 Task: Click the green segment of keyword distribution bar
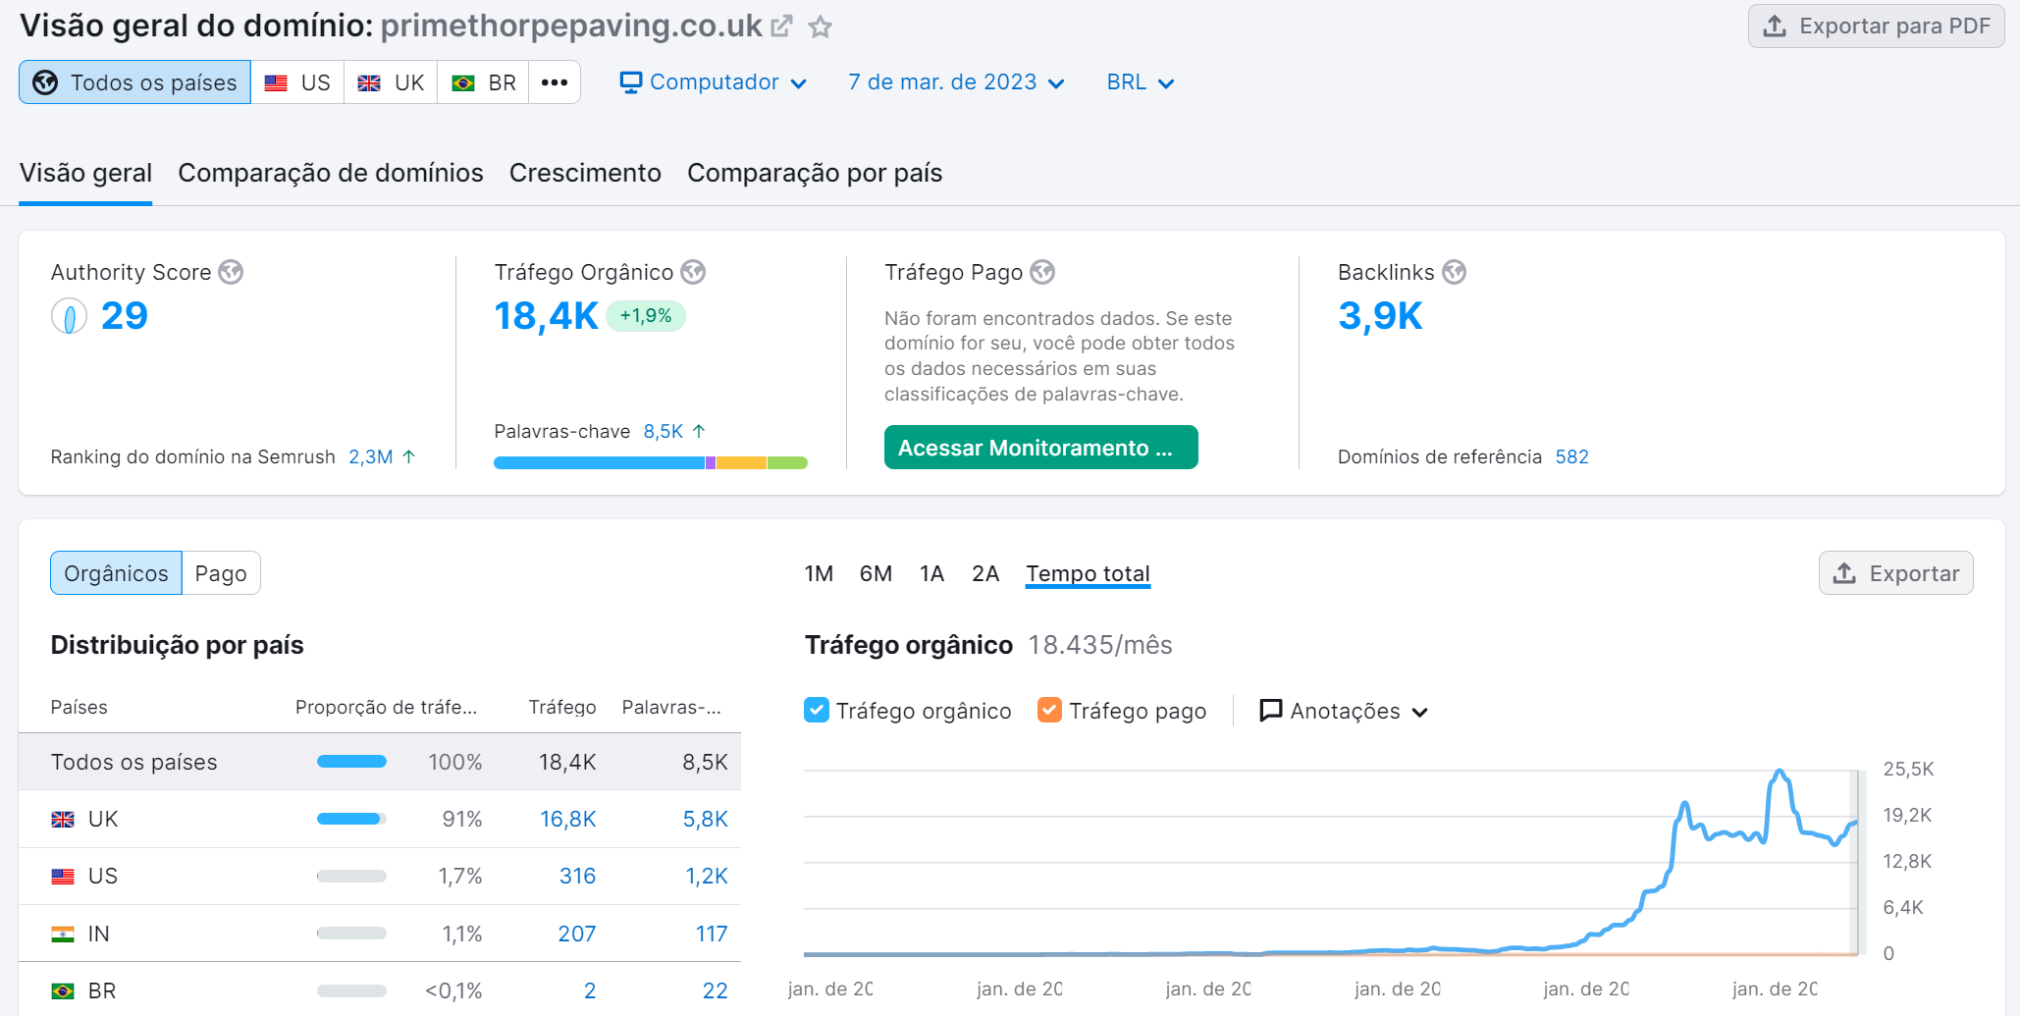pyautogui.click(x=787, y=463)
